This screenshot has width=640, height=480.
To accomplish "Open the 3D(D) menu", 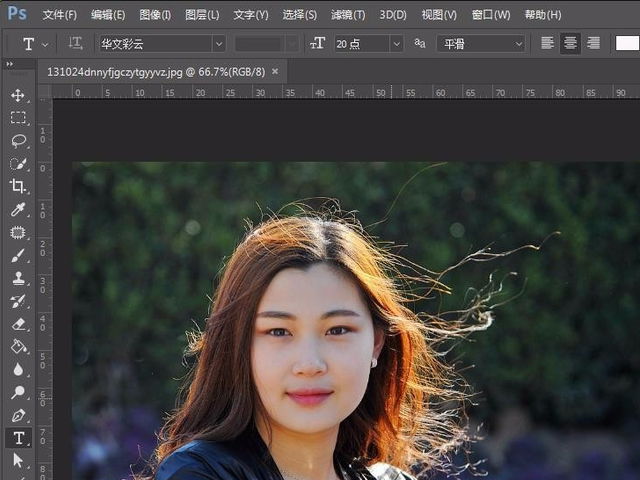I will coord(393,15).
